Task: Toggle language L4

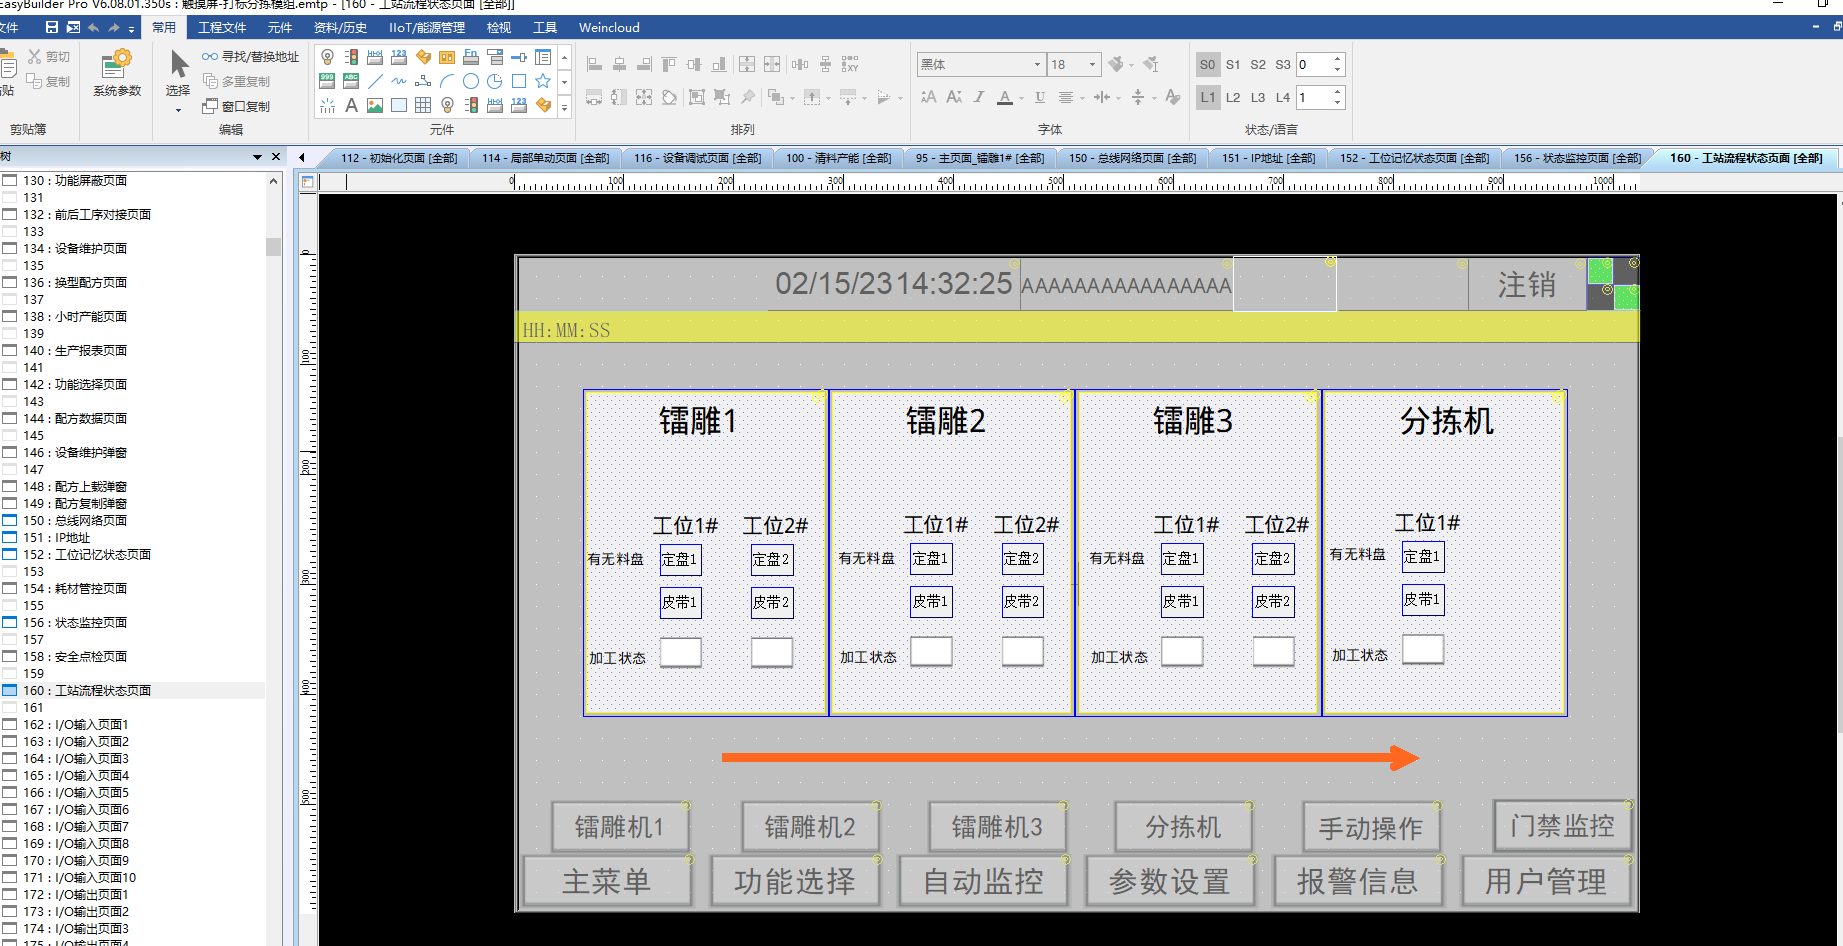Action: [1283, 97]
